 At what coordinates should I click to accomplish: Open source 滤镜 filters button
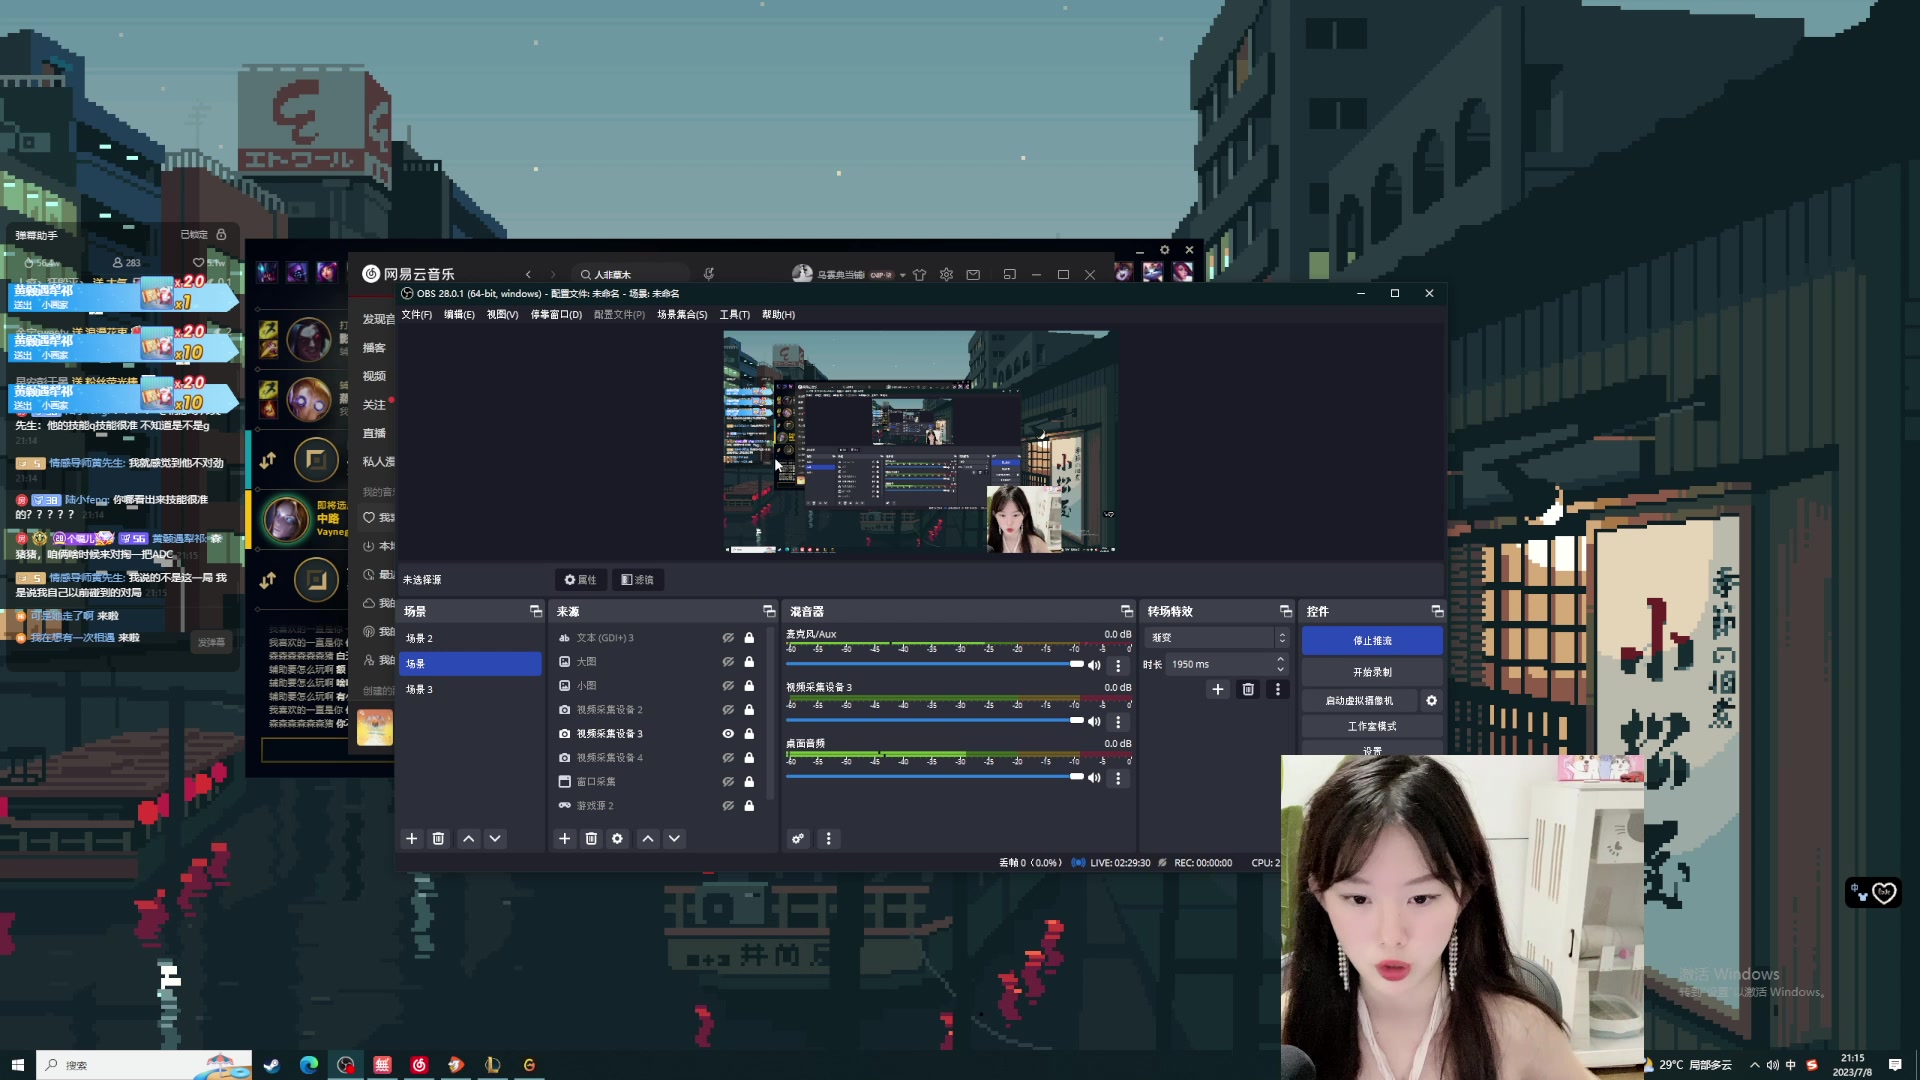point(637,580)
